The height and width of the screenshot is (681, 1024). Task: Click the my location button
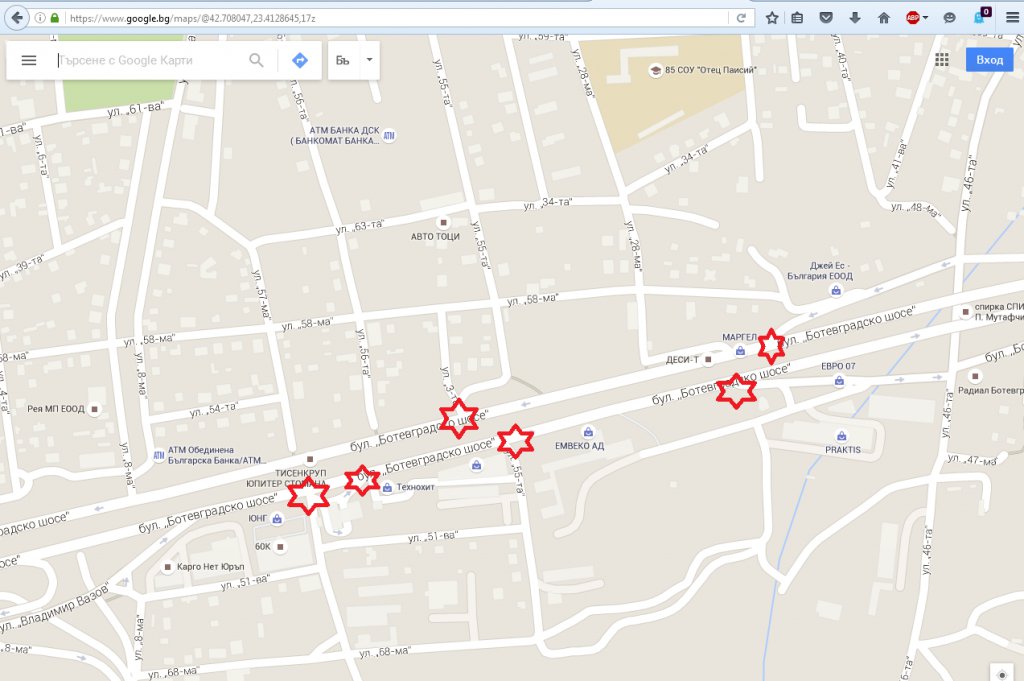[1002, 674]
